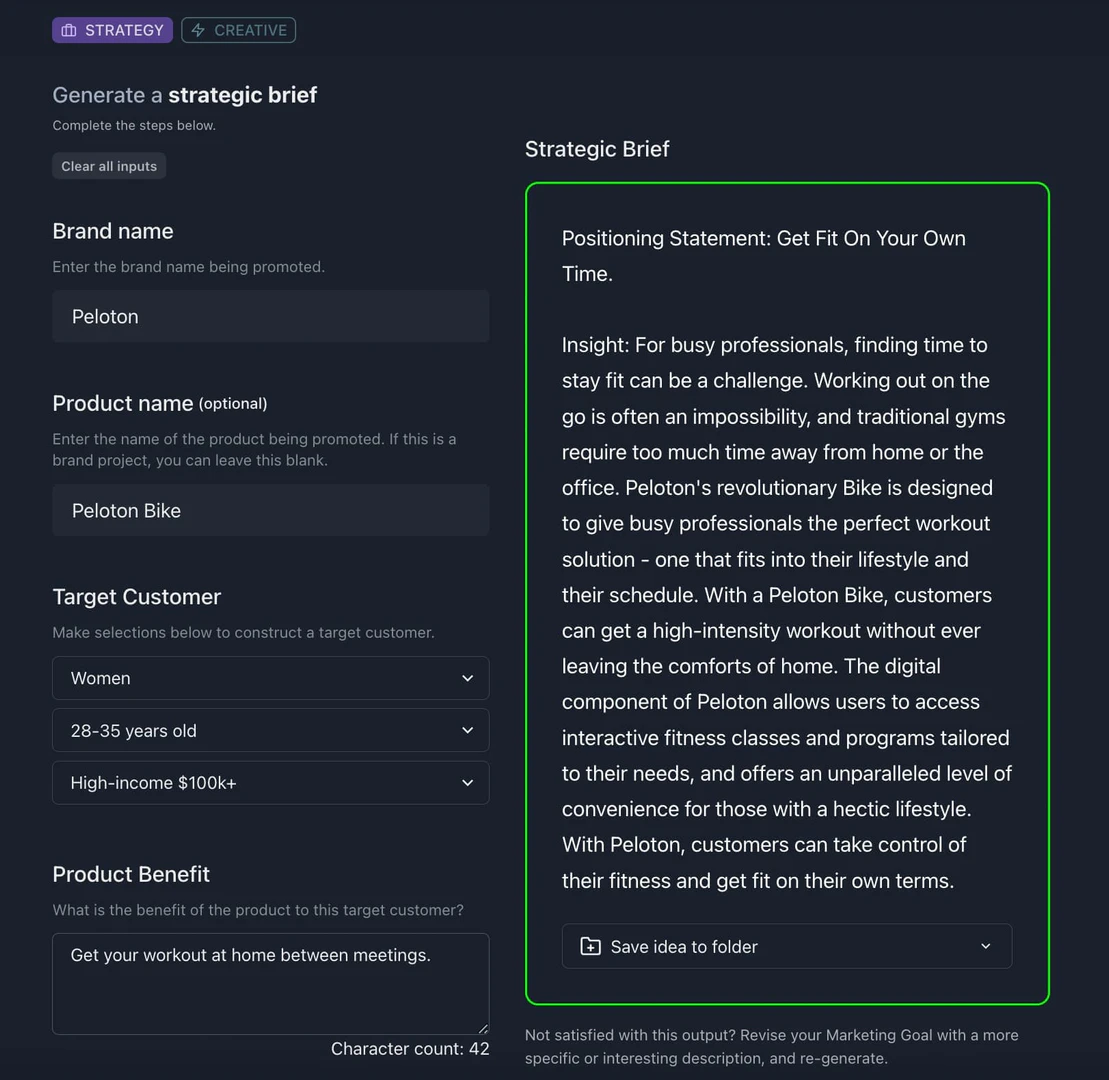Click the chevron arrow on the Women selector
This screenshot has width=1109, height=1080.
click(467, 678)
